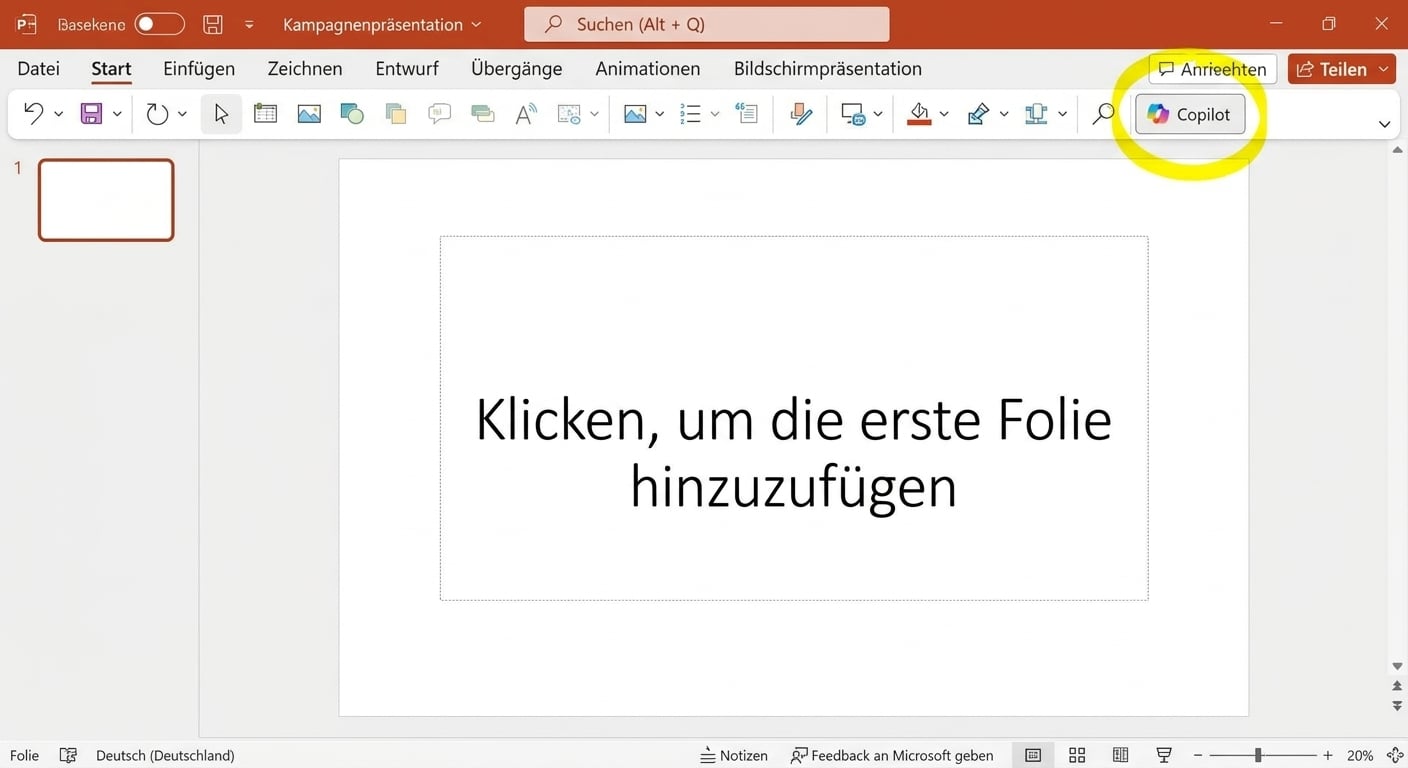Click the outline pen color icon
Viewport: 1408px width, 768px height.
pyautogui.click(x=978, y=114)
